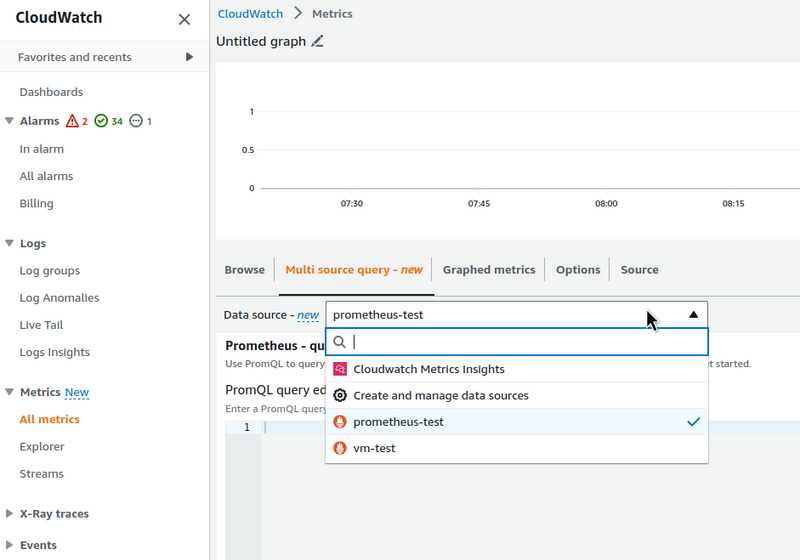Switch to the Browse tab
The height and width of the screenshot is (560, 800).
[x=244, y=270]
